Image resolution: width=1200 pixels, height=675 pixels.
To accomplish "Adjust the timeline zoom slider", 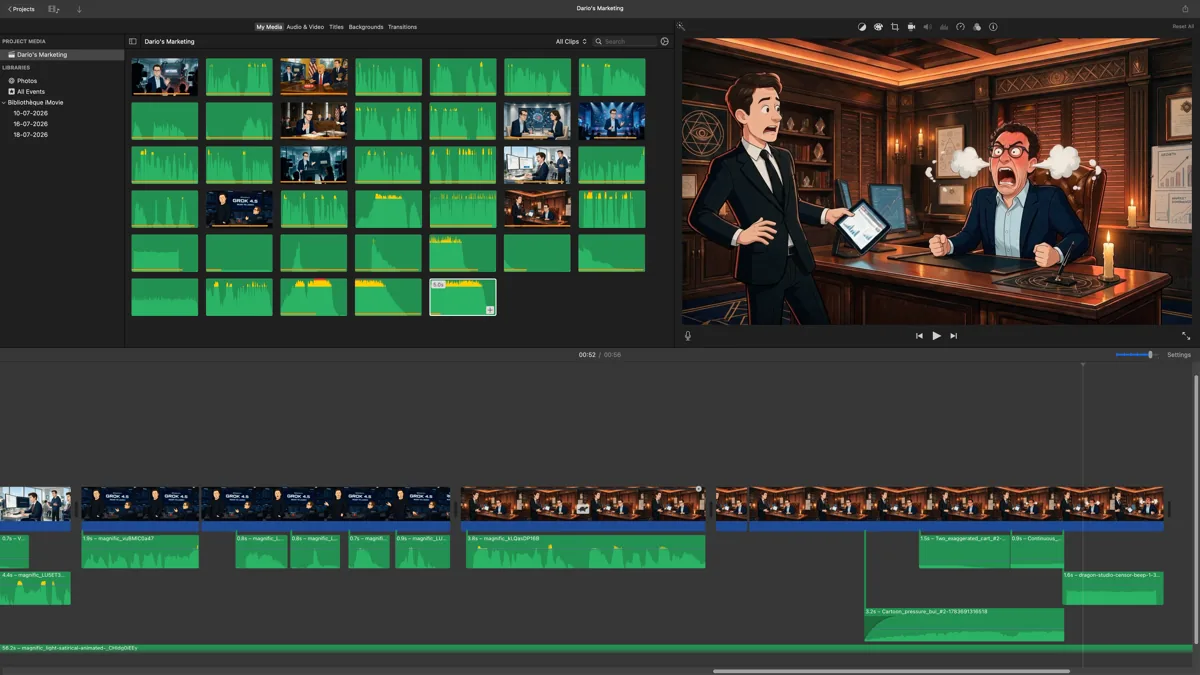I will tap(1150, 355).
